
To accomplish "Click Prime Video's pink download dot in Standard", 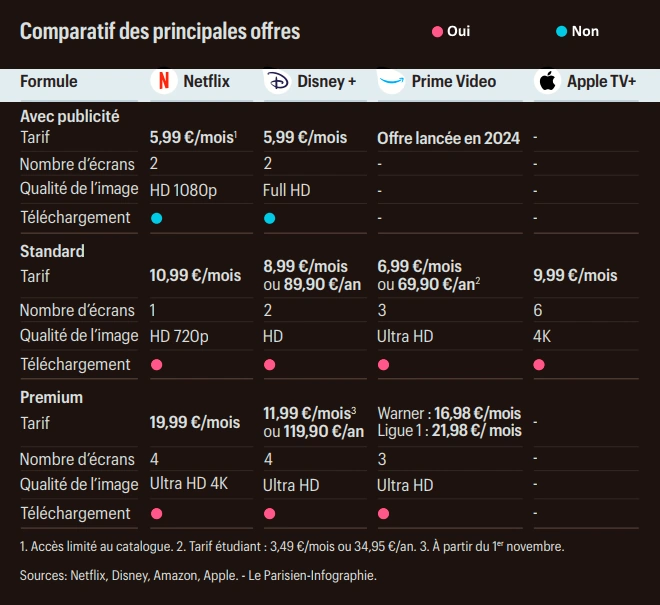I will pos(383,365).
